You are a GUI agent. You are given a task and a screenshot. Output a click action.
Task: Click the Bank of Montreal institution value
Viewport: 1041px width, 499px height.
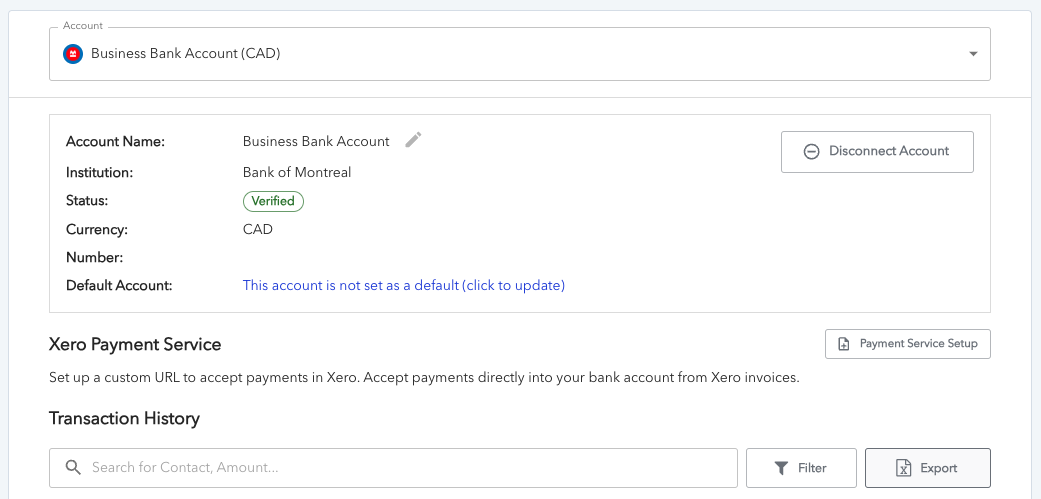point(297,173)
